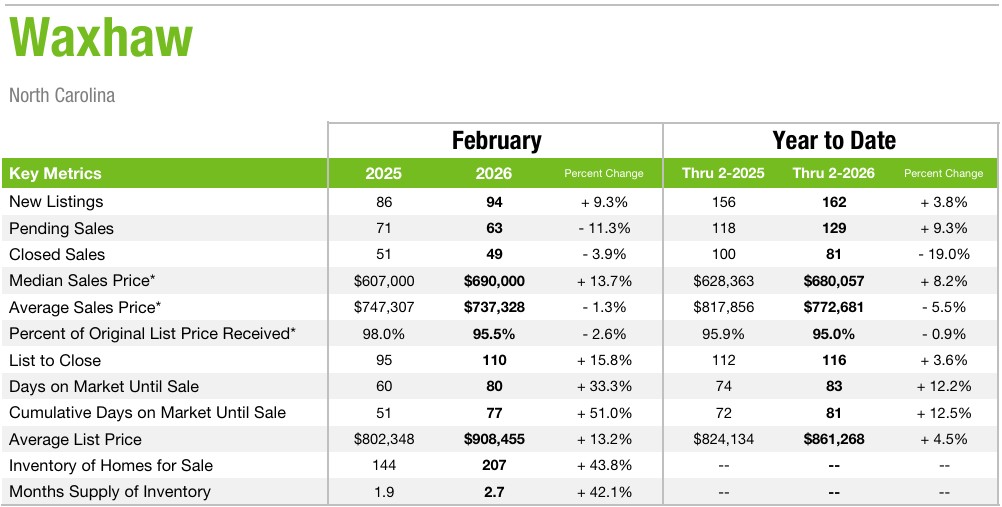This screenshot has height=507, width=1002.
Task: Click the Months Supply of Inventory label
Action: click(x=110, y=491)
